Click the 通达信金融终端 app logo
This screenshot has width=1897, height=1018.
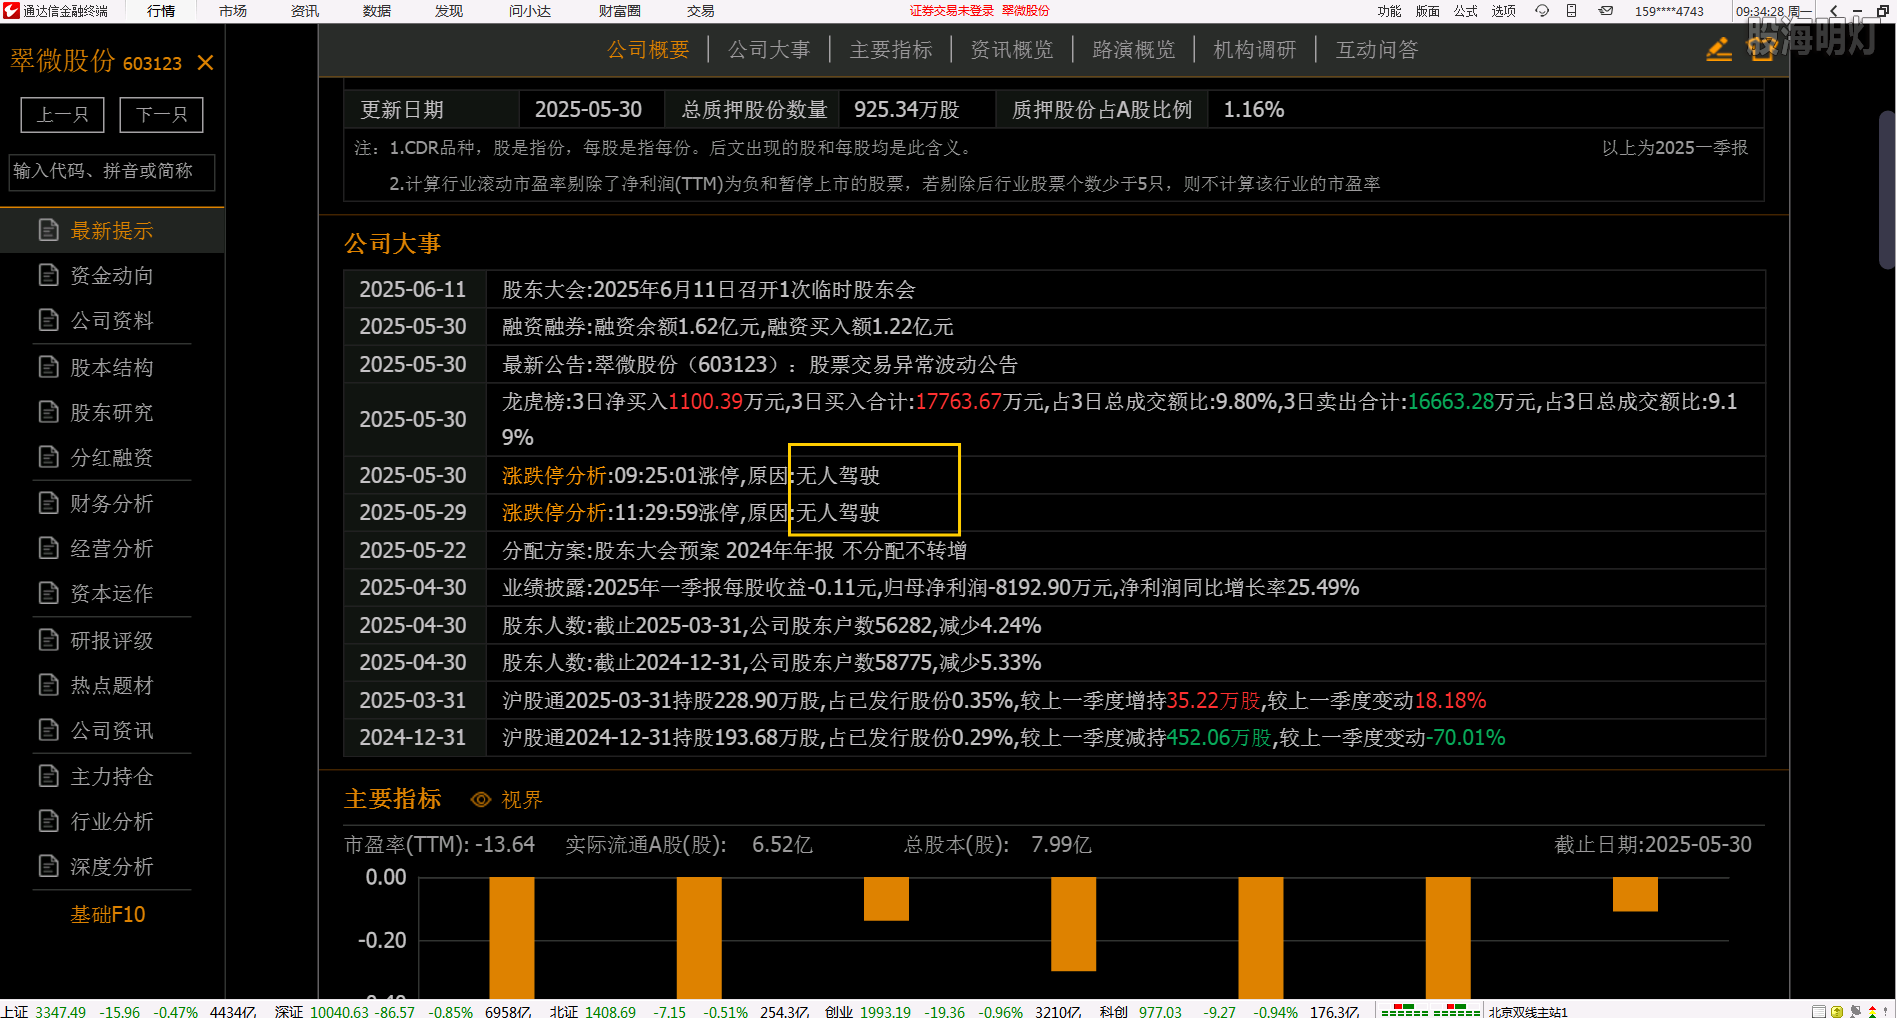(12, 11)
